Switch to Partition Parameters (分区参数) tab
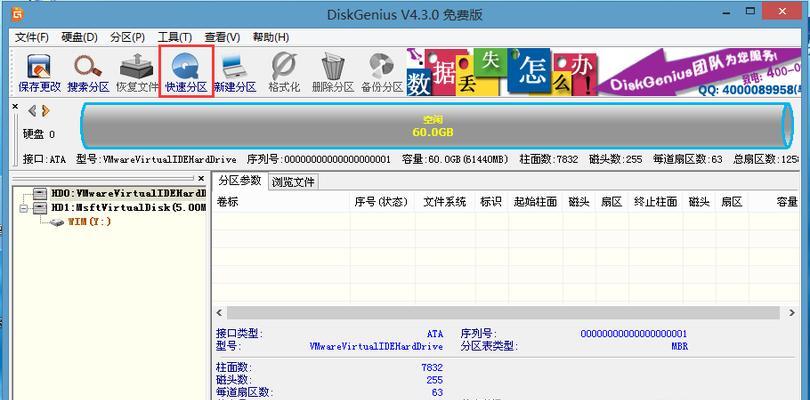 (x=240, y=181)
